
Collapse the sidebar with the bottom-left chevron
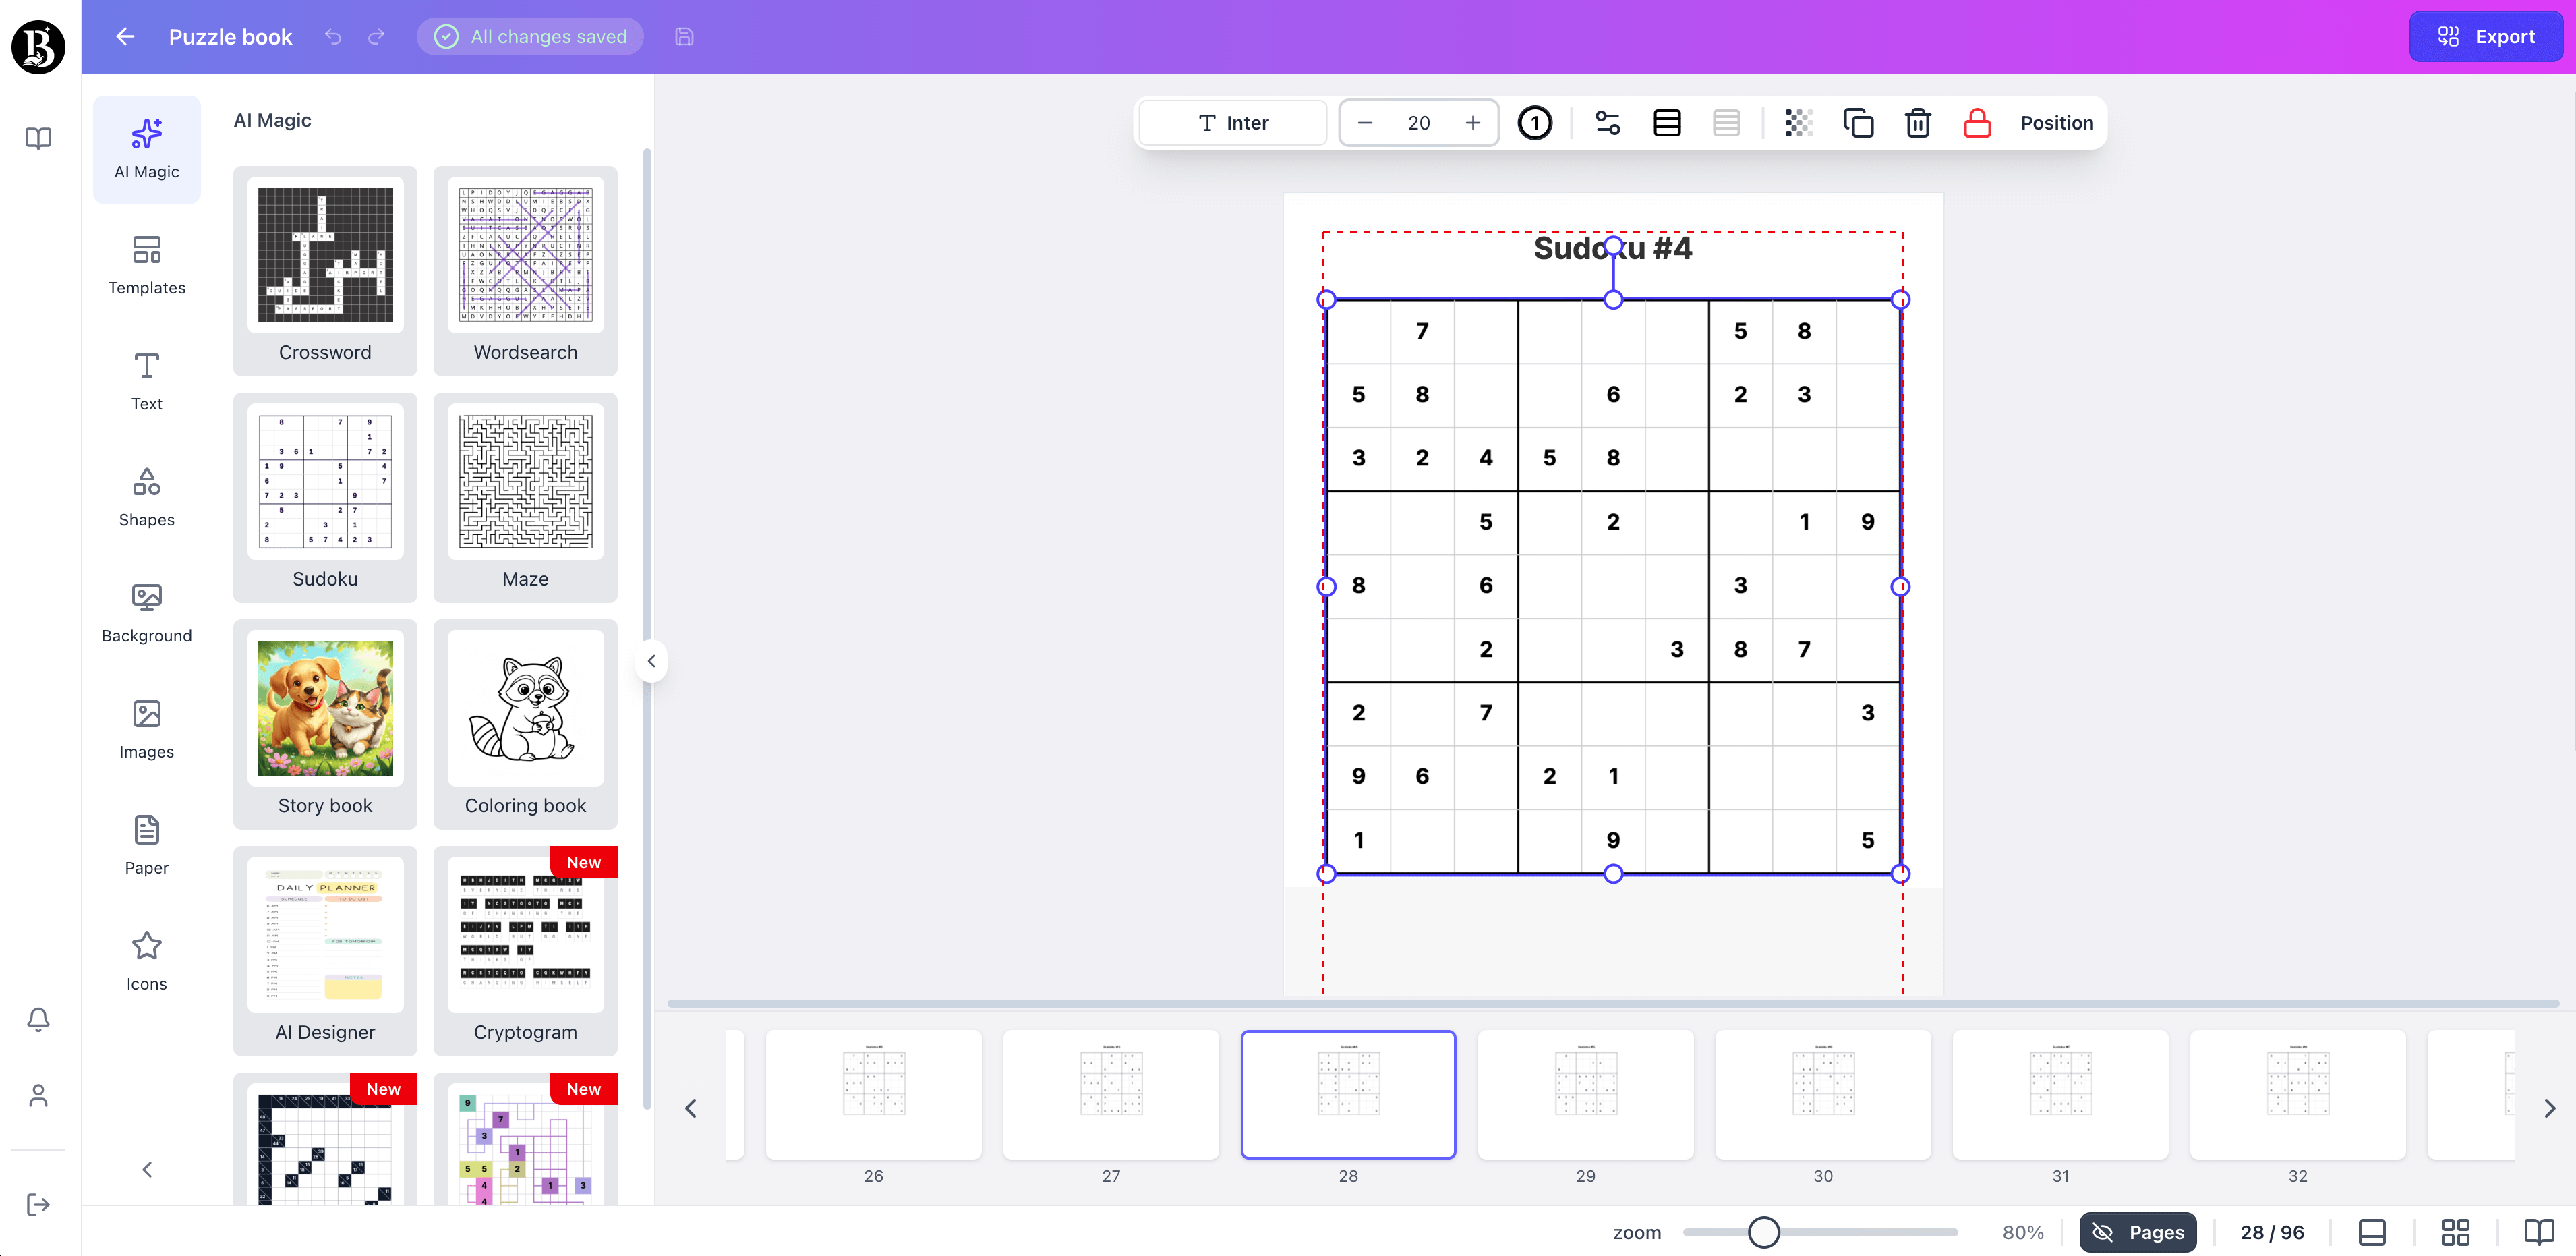tap(146, 1169)
